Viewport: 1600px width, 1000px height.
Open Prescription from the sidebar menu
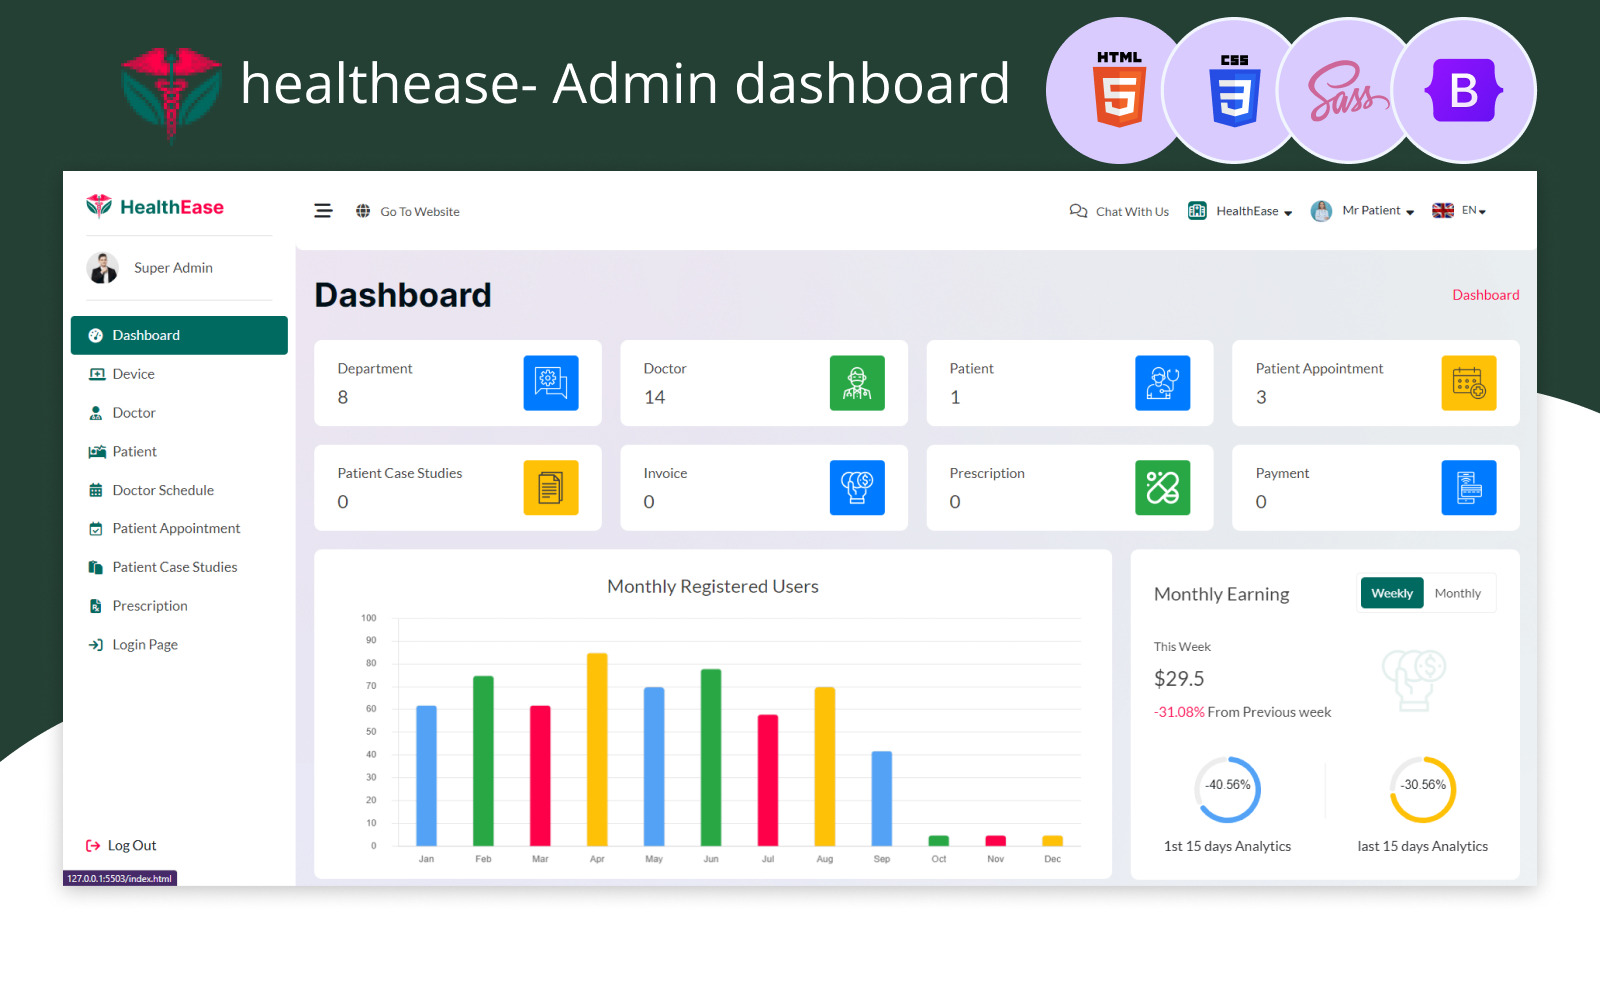coord(150,606)
